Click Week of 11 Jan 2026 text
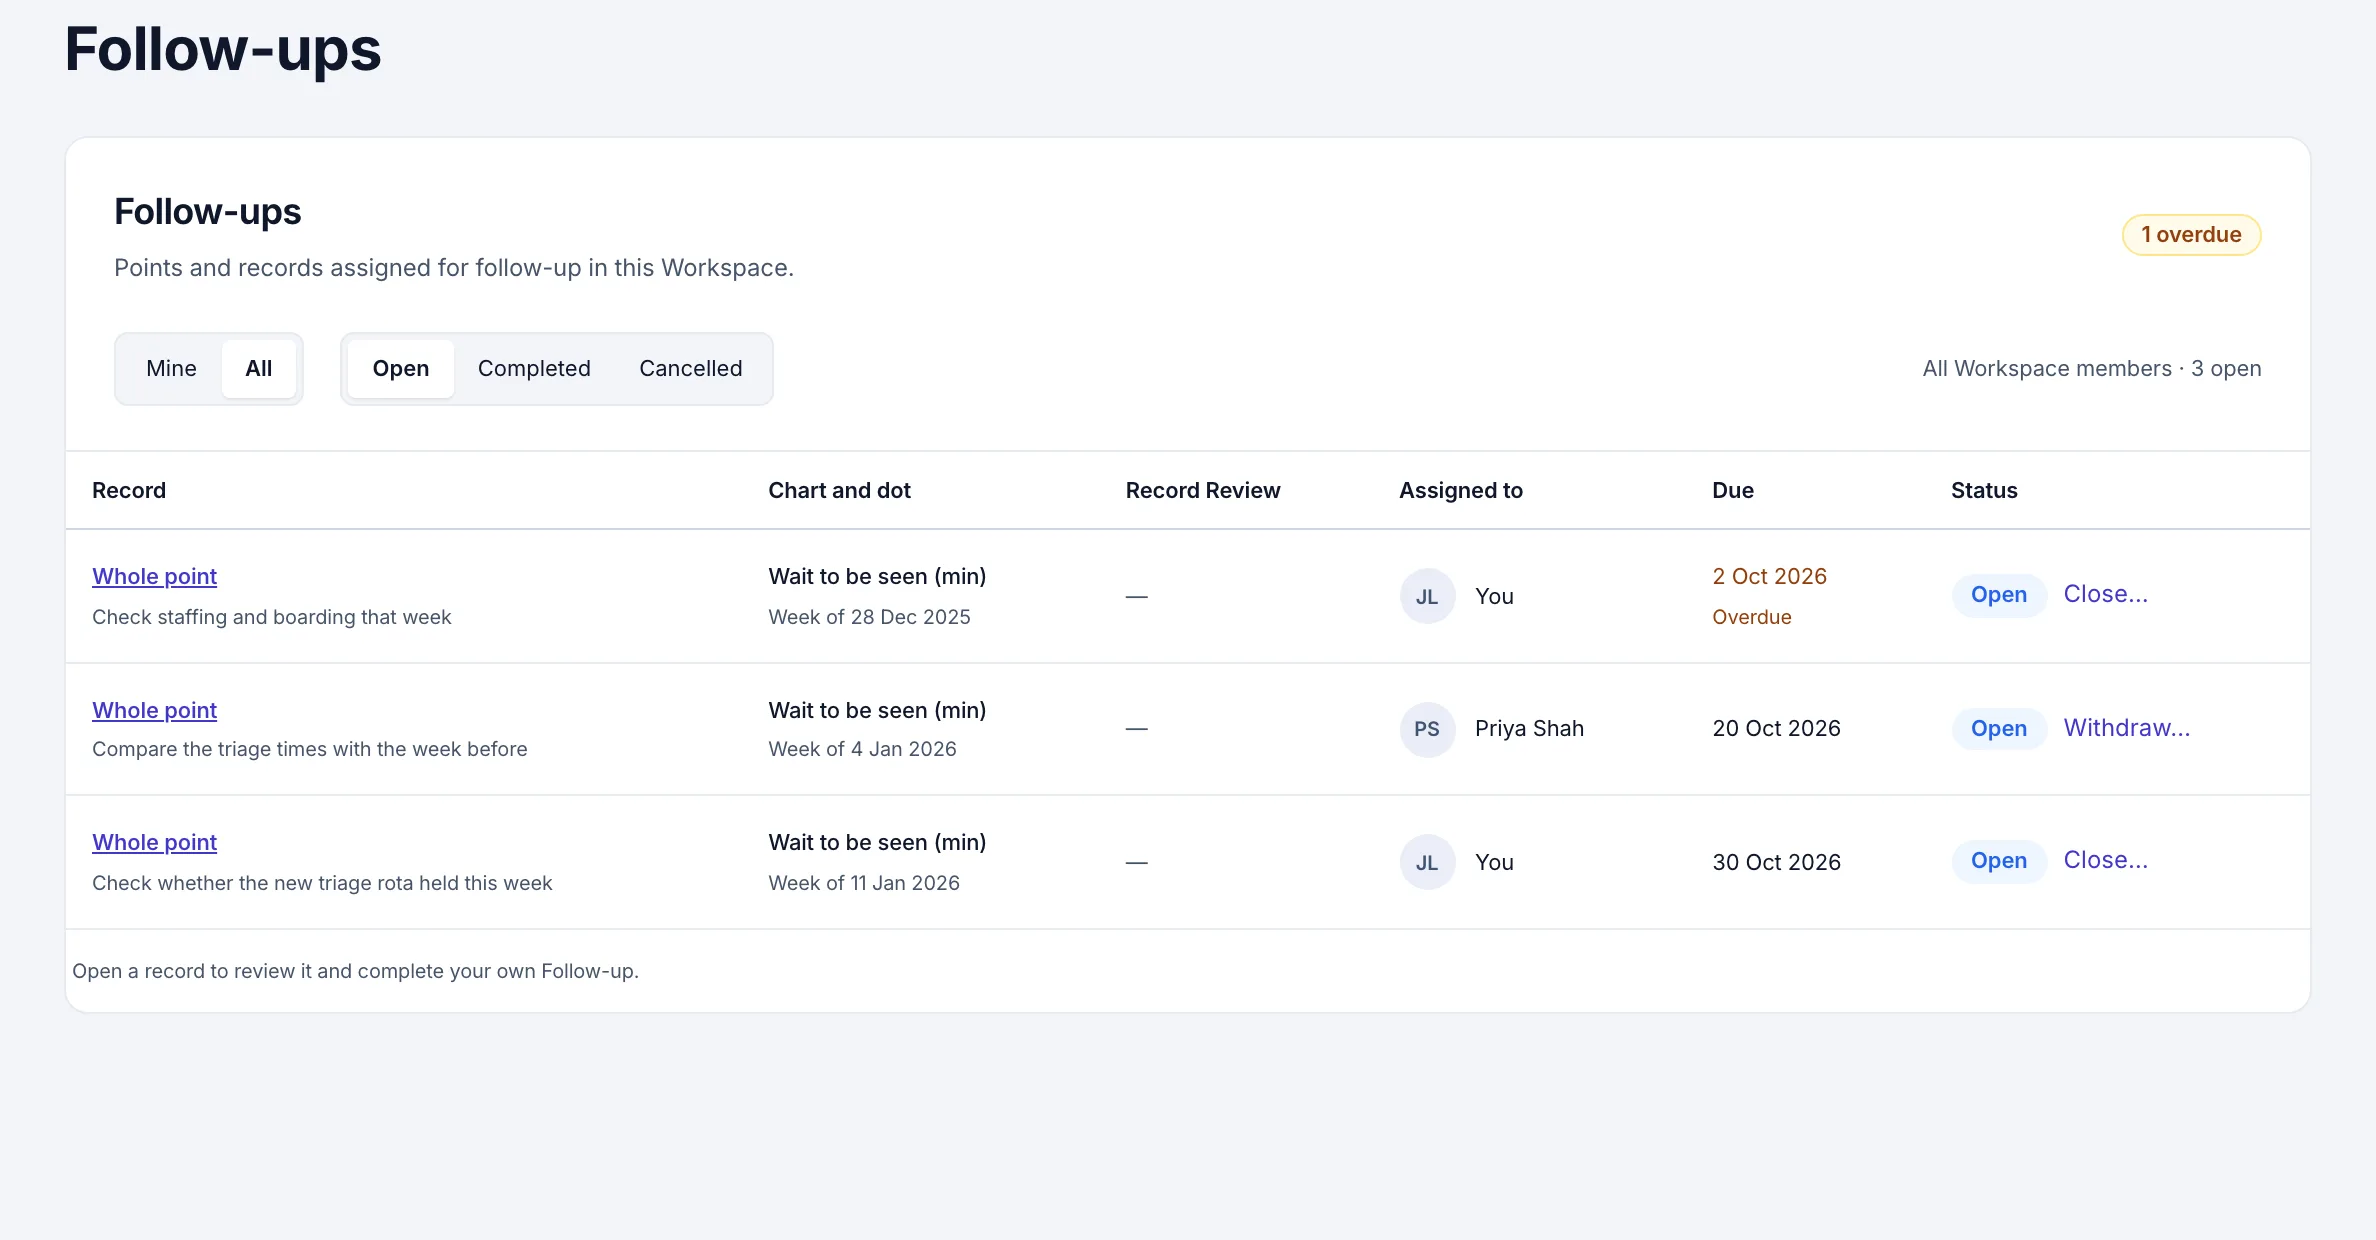Screen dimensions: 2376x1240 (864, 883)
